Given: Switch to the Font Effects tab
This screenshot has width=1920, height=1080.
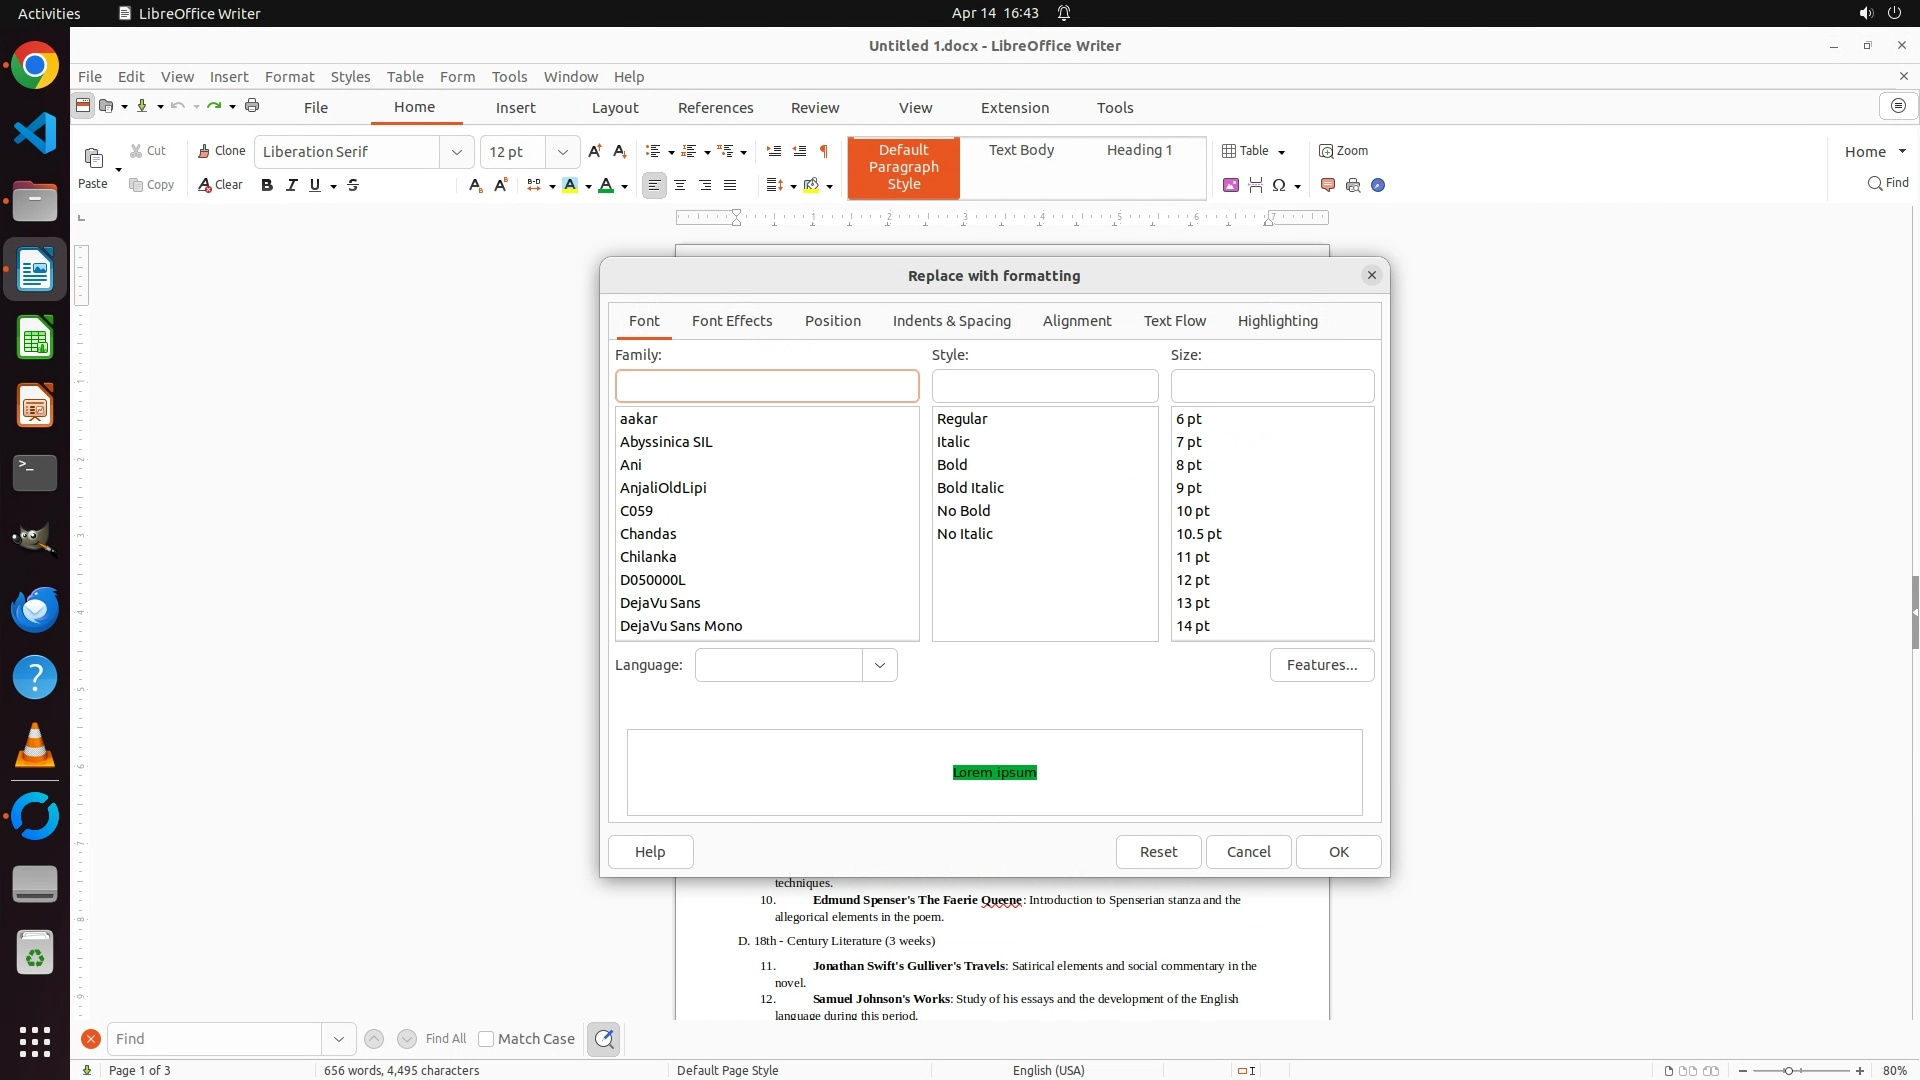Looking at the screenshot, I should (732, 321).
